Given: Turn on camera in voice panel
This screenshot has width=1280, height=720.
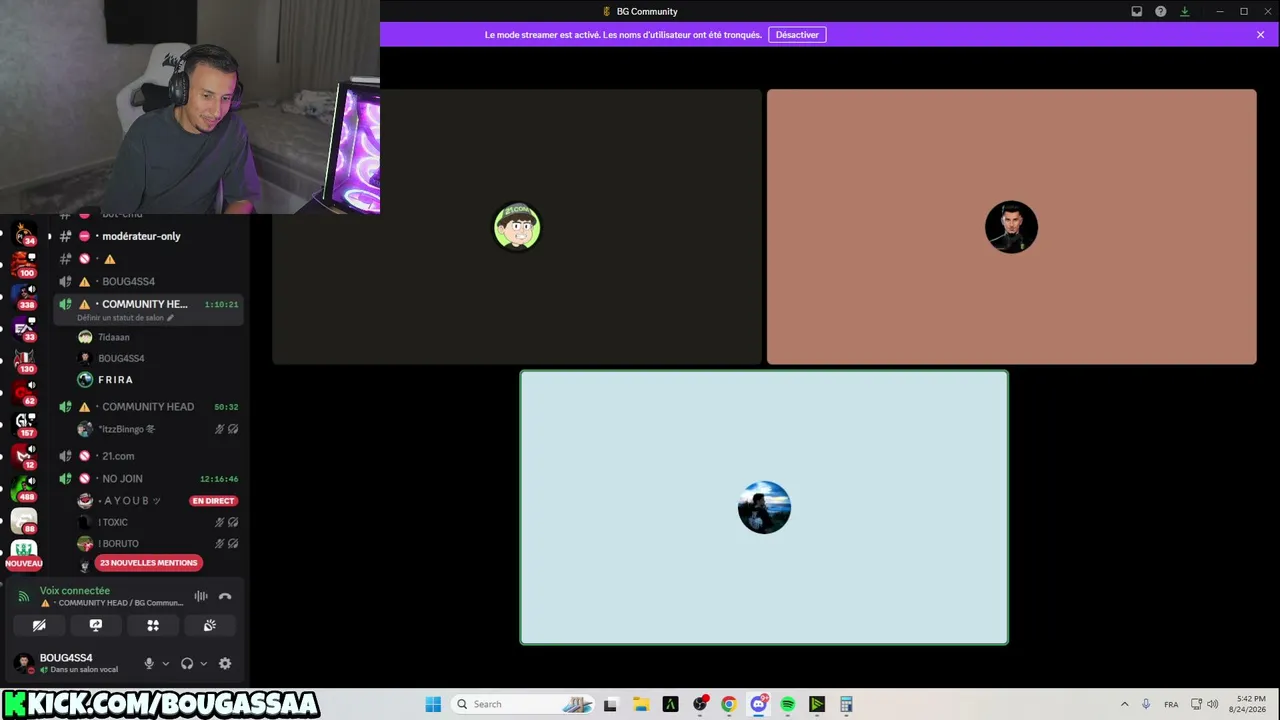Looking at the screenshot, I should 39,625.
